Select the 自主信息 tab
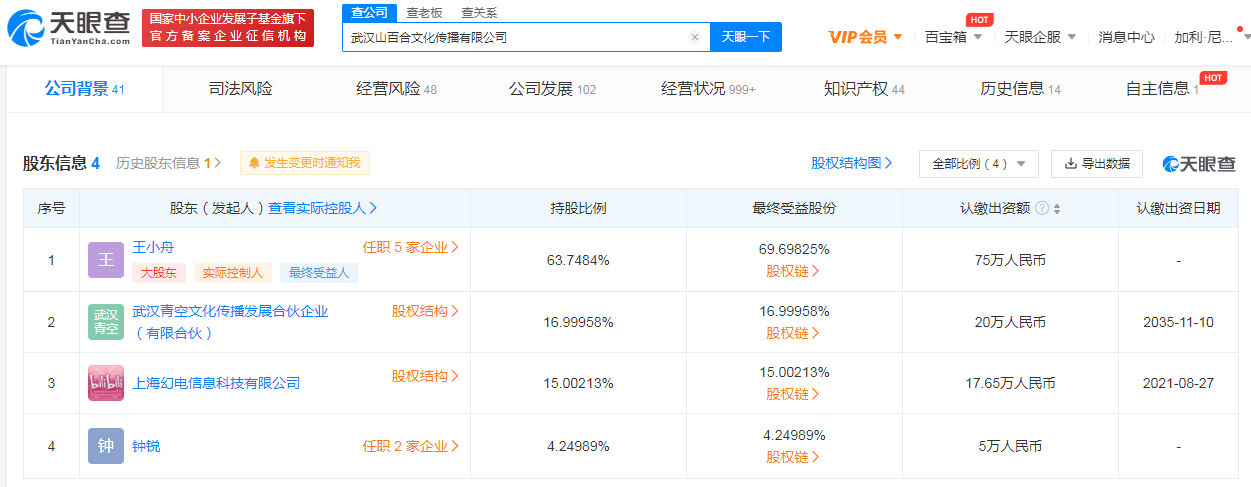This screenshot has height=487, width=1251. [1162, 89]
